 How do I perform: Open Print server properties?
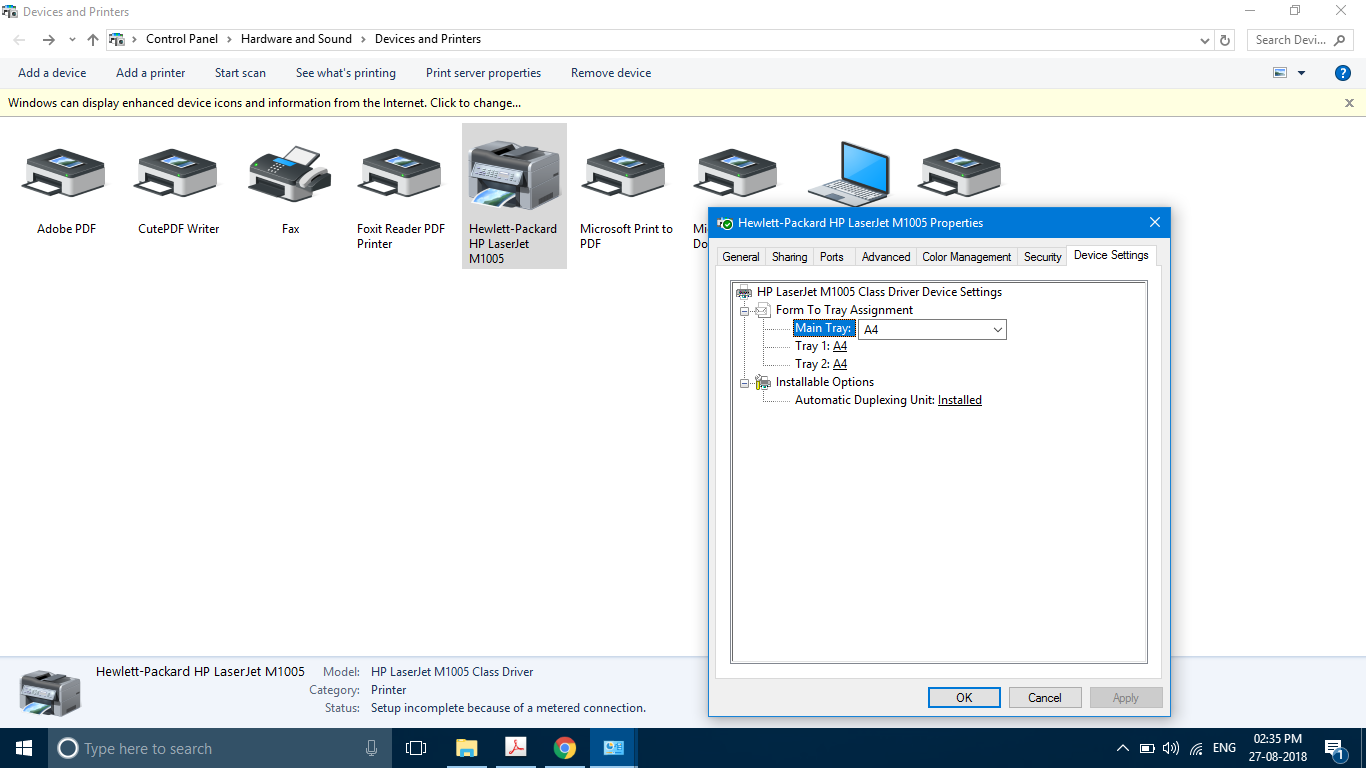(x=483, y=73)
